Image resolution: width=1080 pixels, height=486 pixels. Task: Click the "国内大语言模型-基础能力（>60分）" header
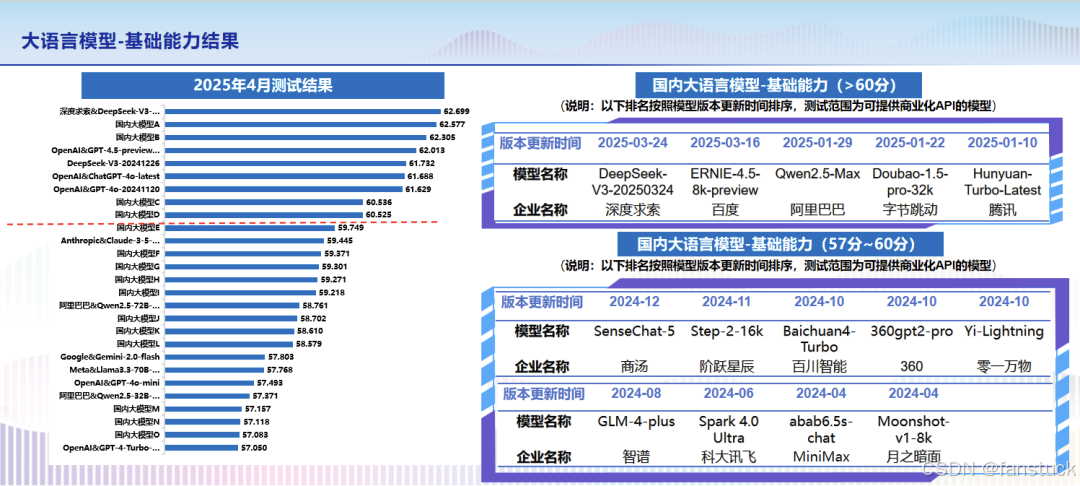pyautogui.click(x=778, y=85)
